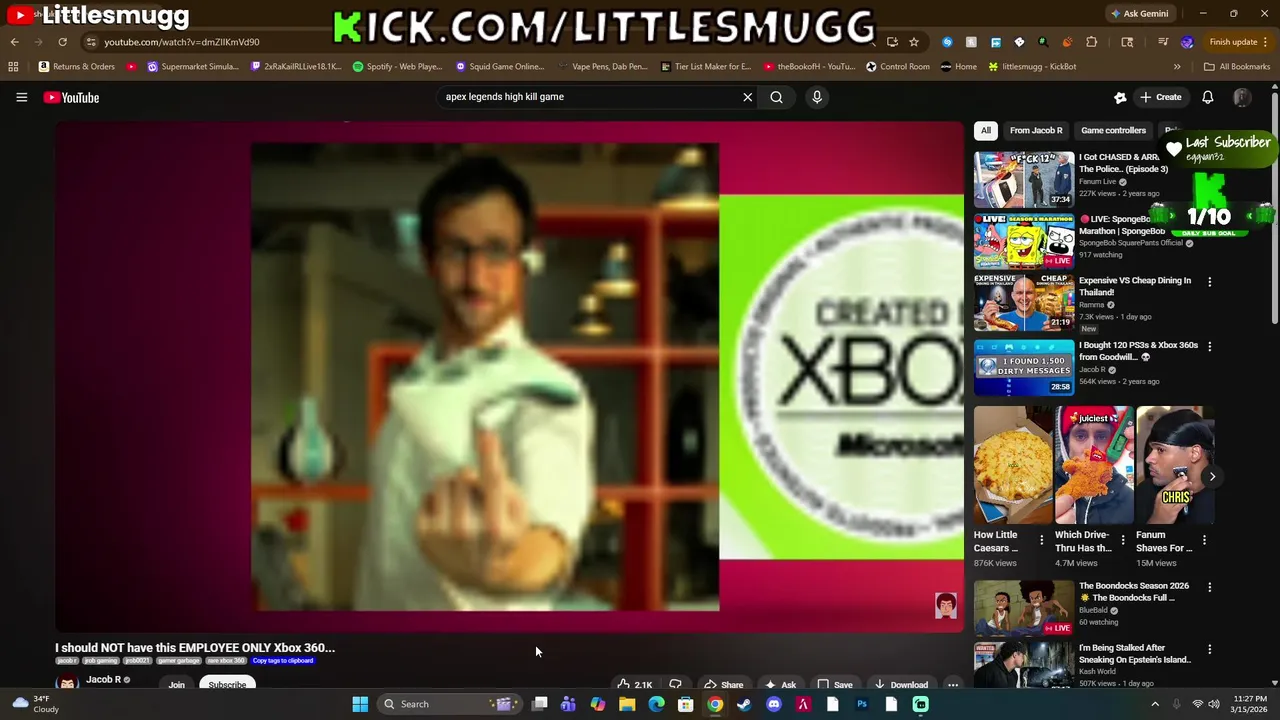
Task: Click the sparkle icon left of Create
Action: 1120,97
